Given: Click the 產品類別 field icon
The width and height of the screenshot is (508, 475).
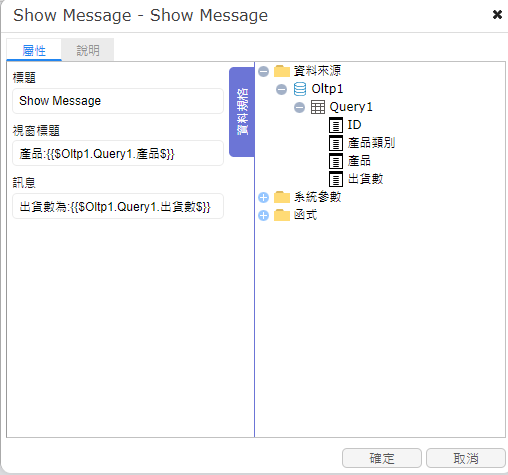Looking at the screenshot, I should (x=336, y=143).
